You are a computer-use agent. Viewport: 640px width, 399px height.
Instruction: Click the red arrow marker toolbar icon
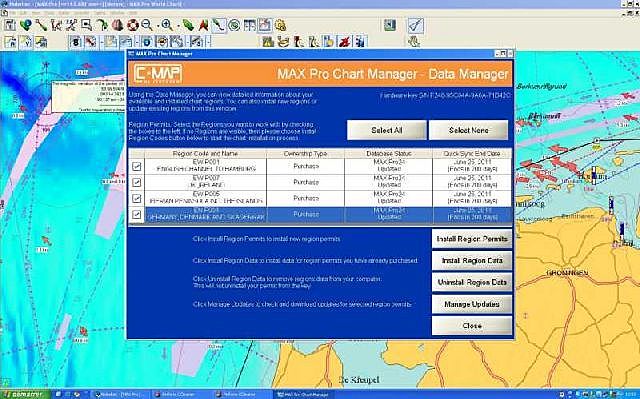203,25
